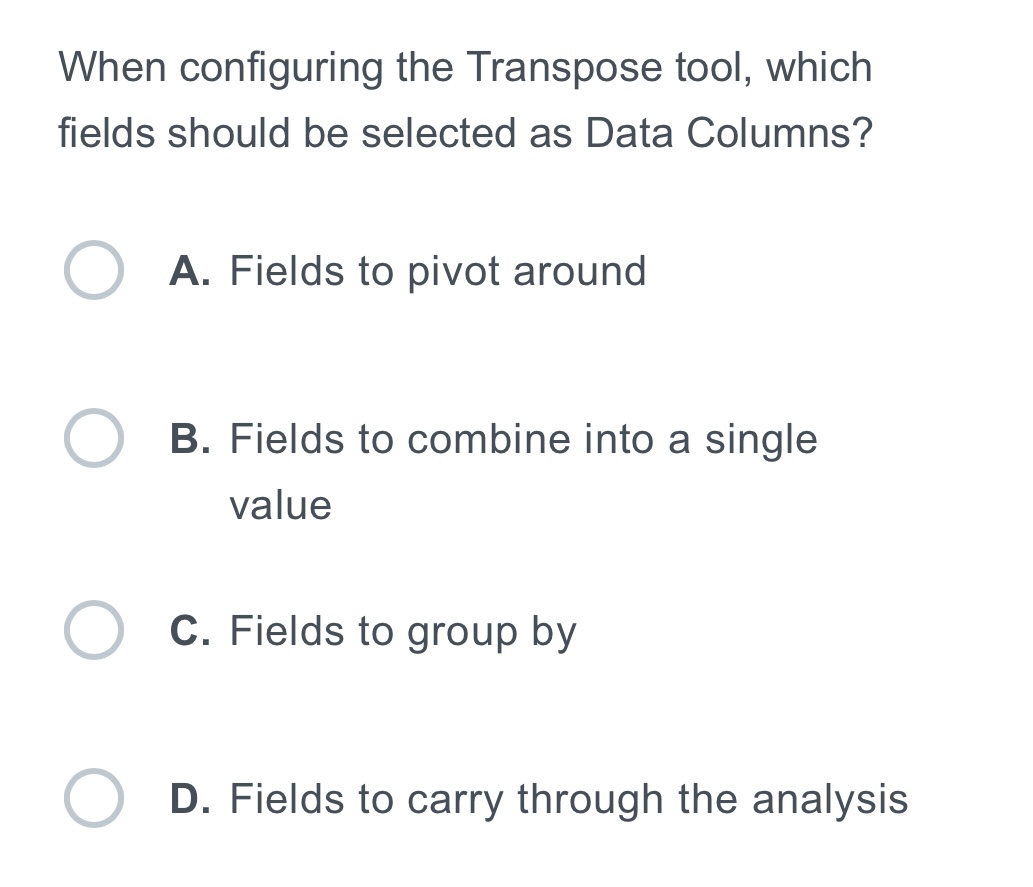This screenshot has height=887, width=1033.
Task: Click the word 'value' under option B
Action: pos(281,506)
